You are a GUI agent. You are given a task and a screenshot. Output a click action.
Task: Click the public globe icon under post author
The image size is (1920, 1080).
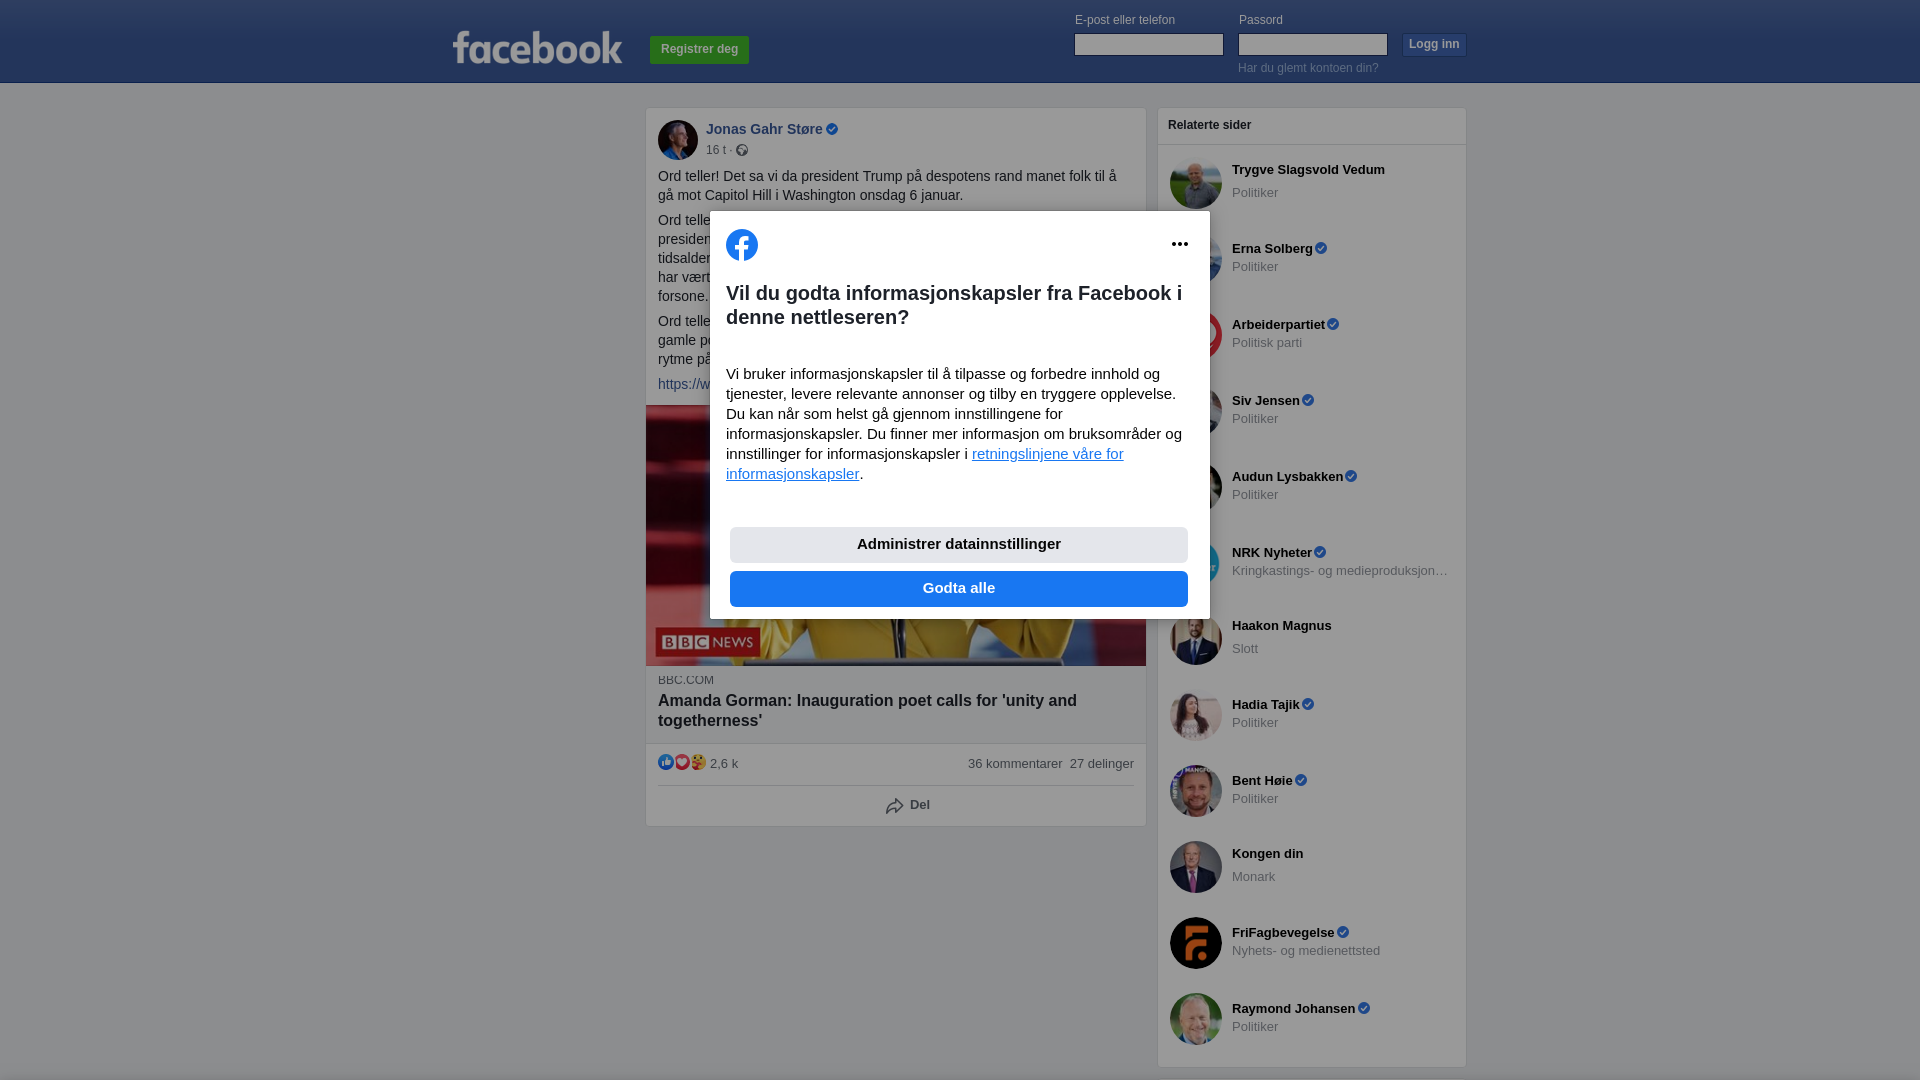pyautogui.click(x=742, y=150)
